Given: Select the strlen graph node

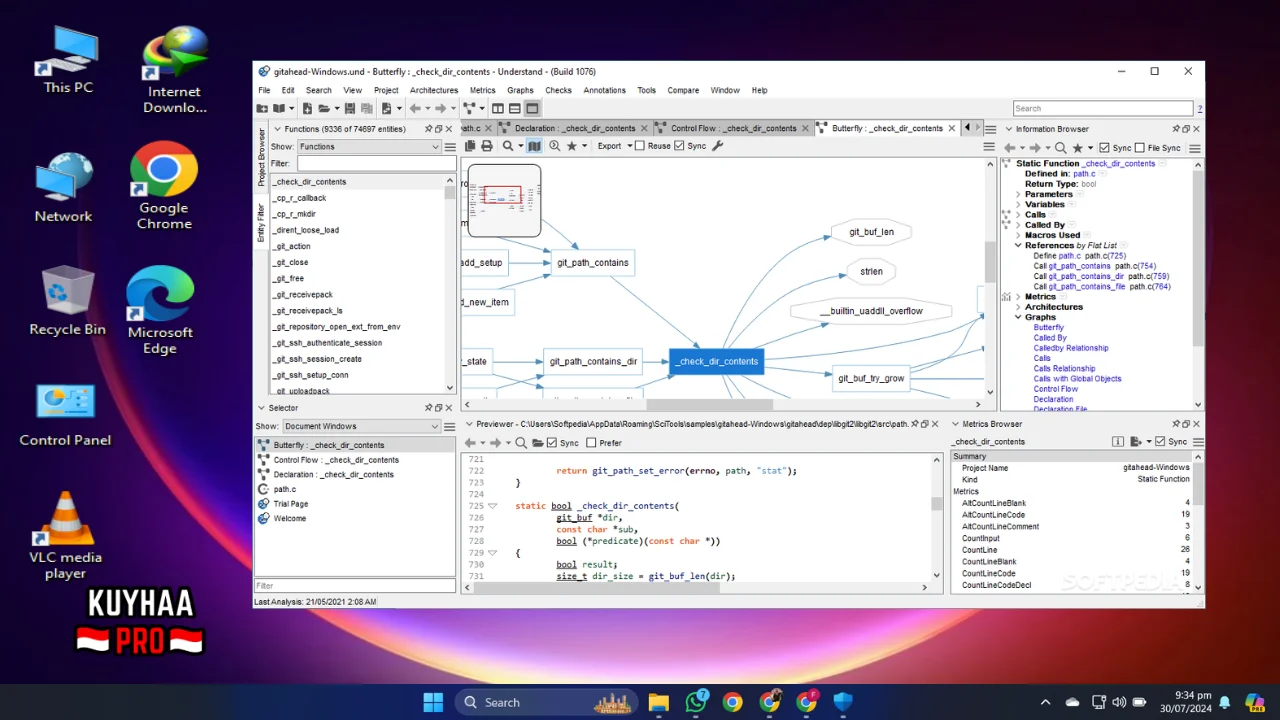Looking at the screenshot, I should tap(871, 271).
